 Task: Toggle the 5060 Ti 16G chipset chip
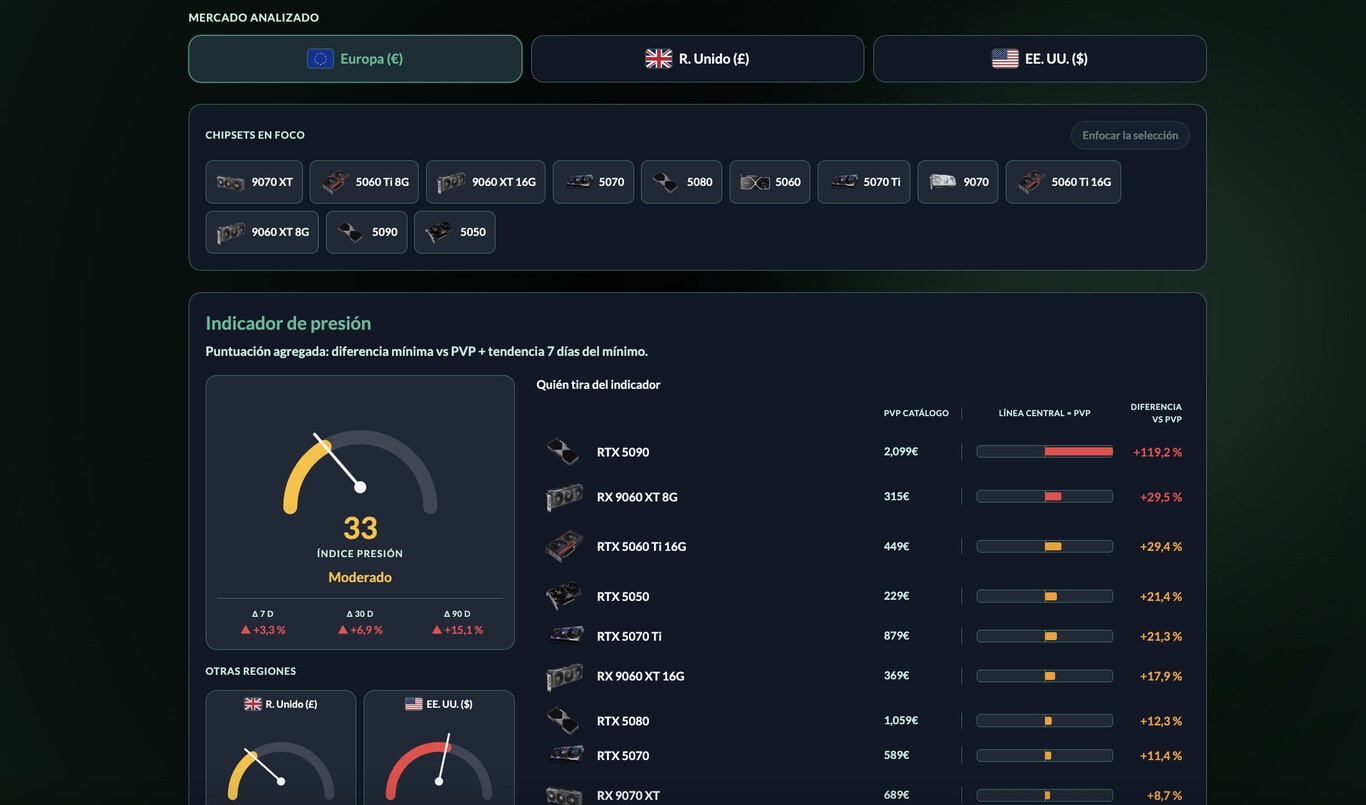tap(1063, 182)
